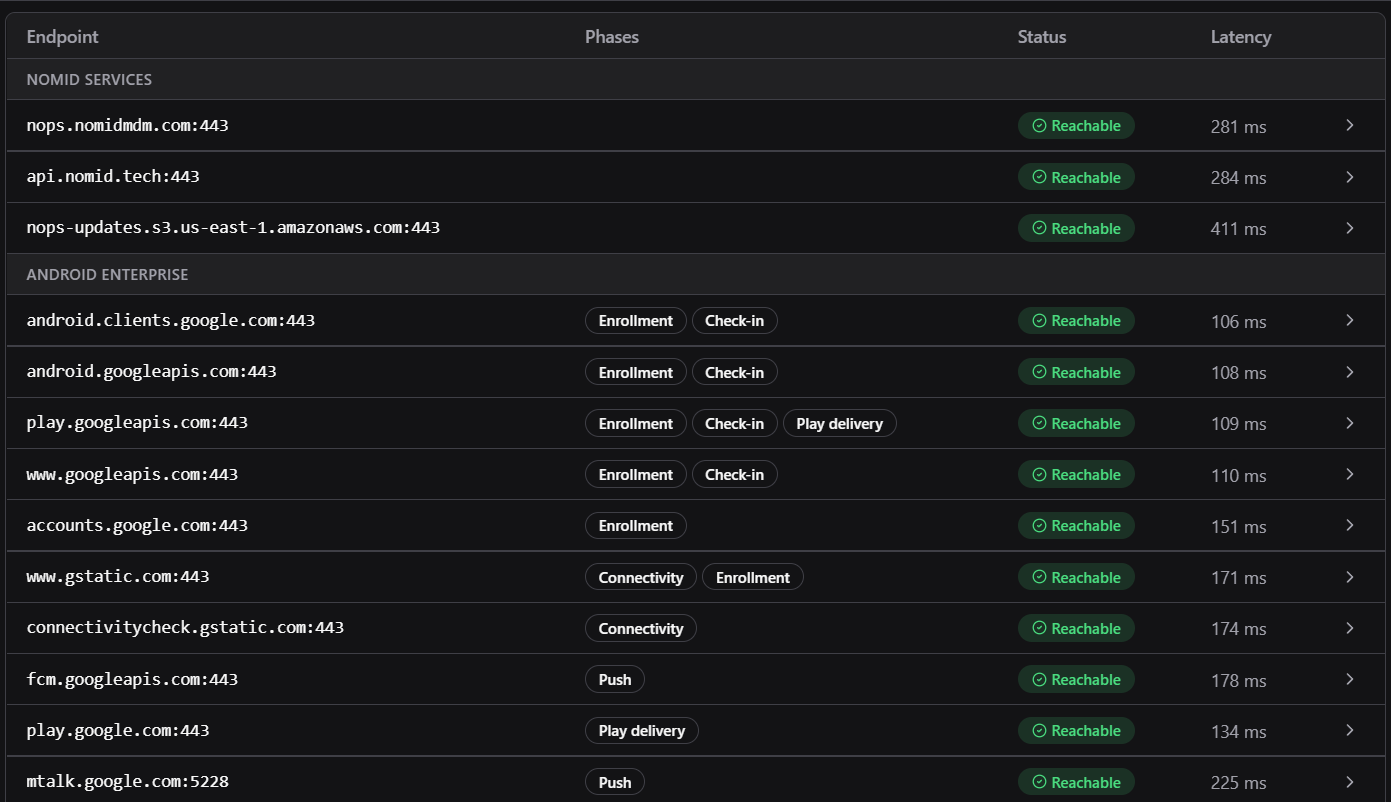Click Push tag on fcm.googleapis.com row
The width and height of the screenshot is (1391, 802).
pos(615,680)
